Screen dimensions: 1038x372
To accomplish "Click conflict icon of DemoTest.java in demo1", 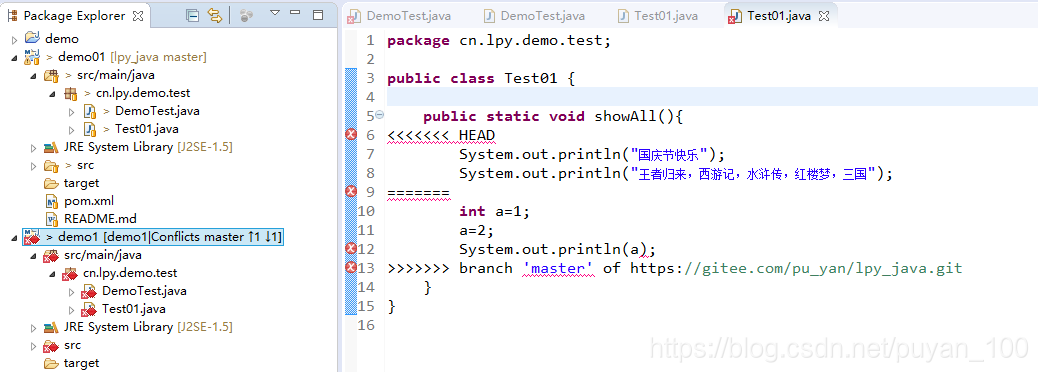I will pyautogui.click(x=89, y=291).
